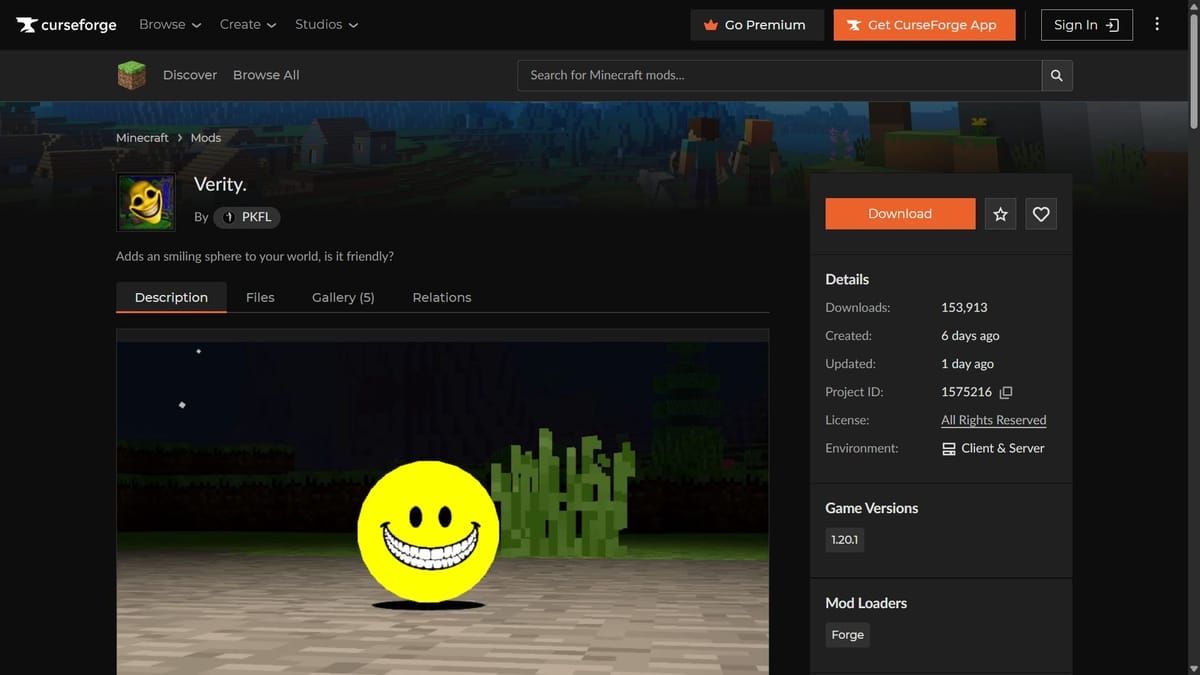The height and width of the screenshot is (675, 1200).
Task: Click the Forge mod loader tag
Action: 847,635
